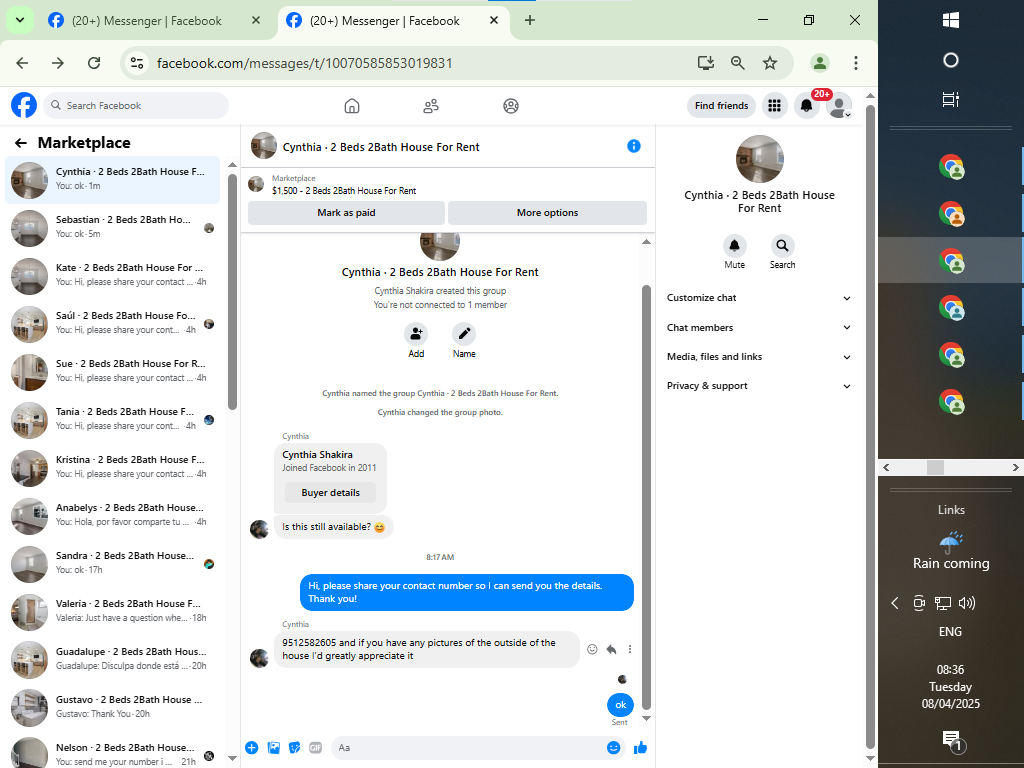Viewport: 1024px width, 768px height.
Task: Expand Chat members section
Action: click(x=759, y=327)
